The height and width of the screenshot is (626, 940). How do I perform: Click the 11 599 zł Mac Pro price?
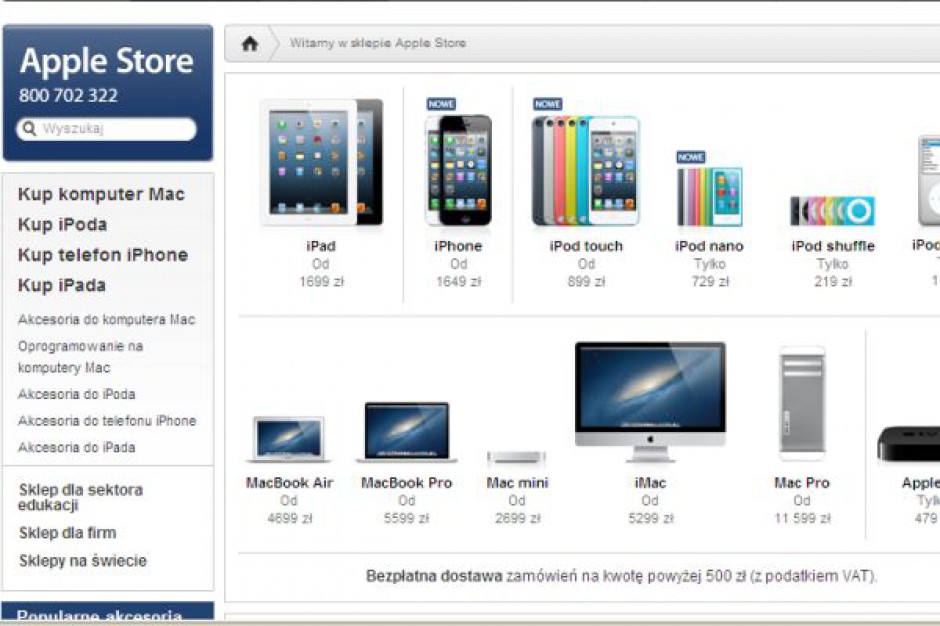[x=802, y=519]
